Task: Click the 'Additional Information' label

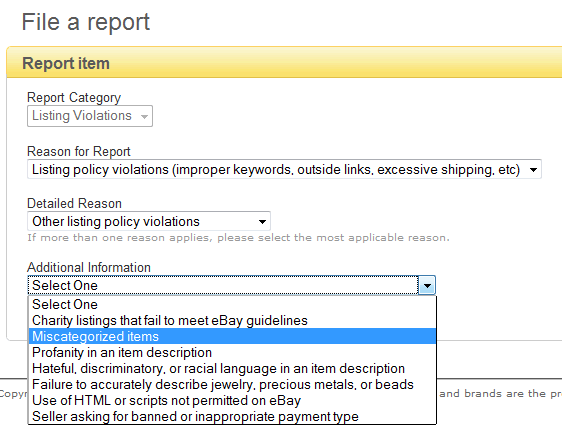Action: (89, 267)
